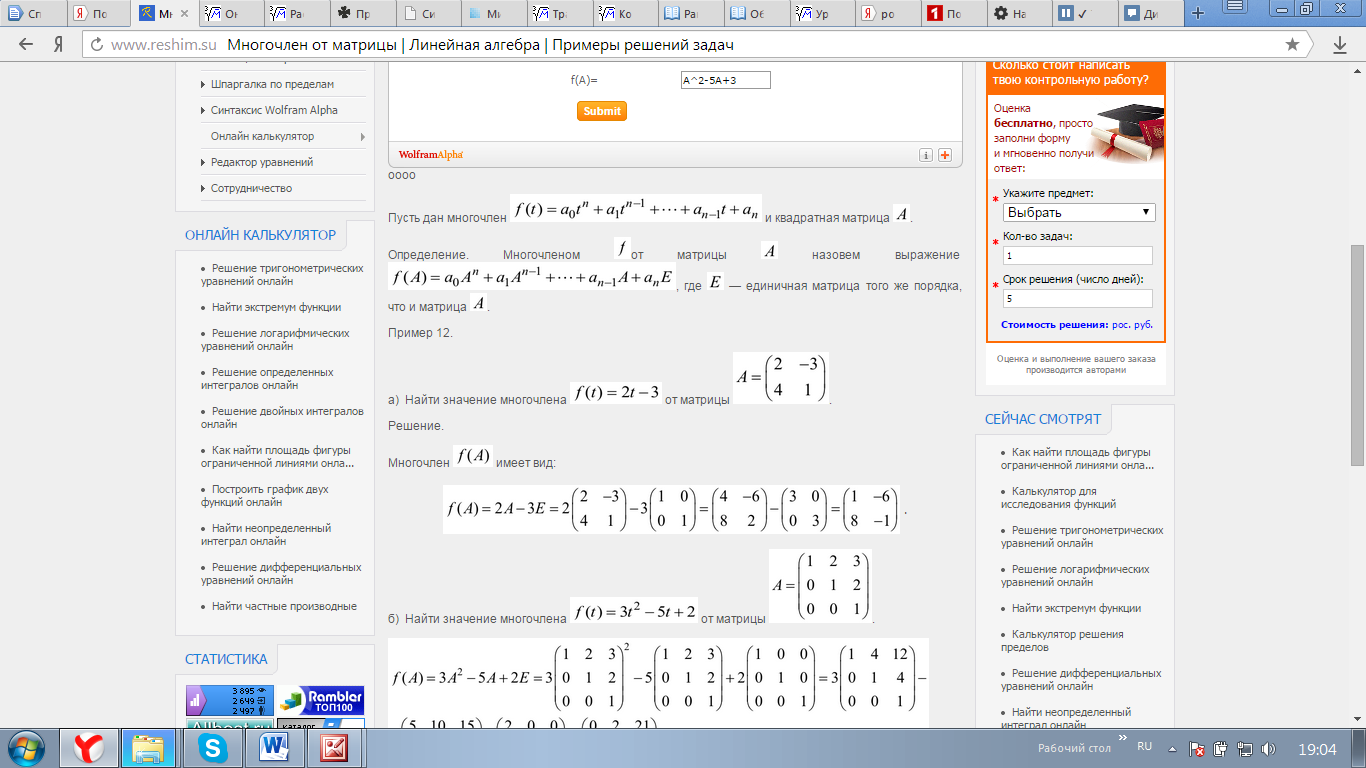Click the WolframAlpha logo in the widget

(x=430, y=155)
